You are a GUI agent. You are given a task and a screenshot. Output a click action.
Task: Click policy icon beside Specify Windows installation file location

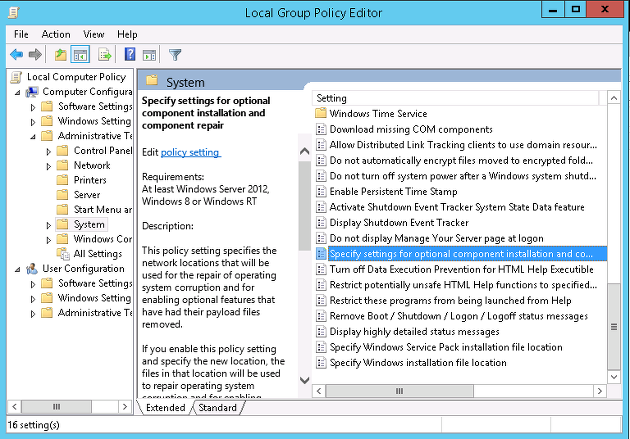(321, 362)
